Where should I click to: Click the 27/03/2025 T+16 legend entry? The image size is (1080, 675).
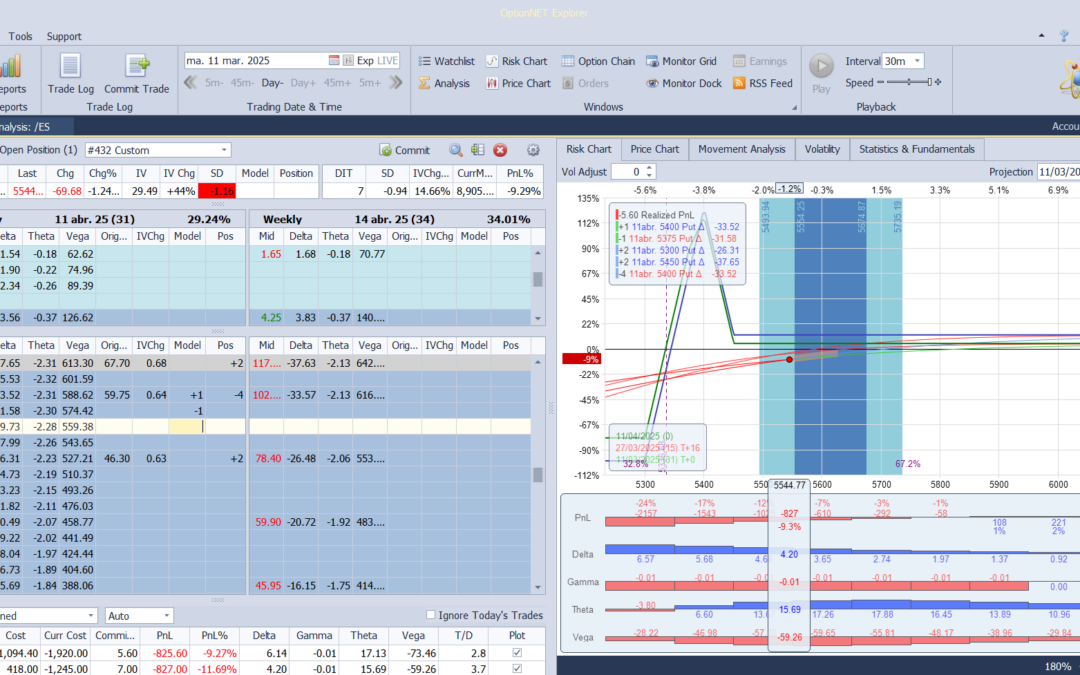click(658, 448)
